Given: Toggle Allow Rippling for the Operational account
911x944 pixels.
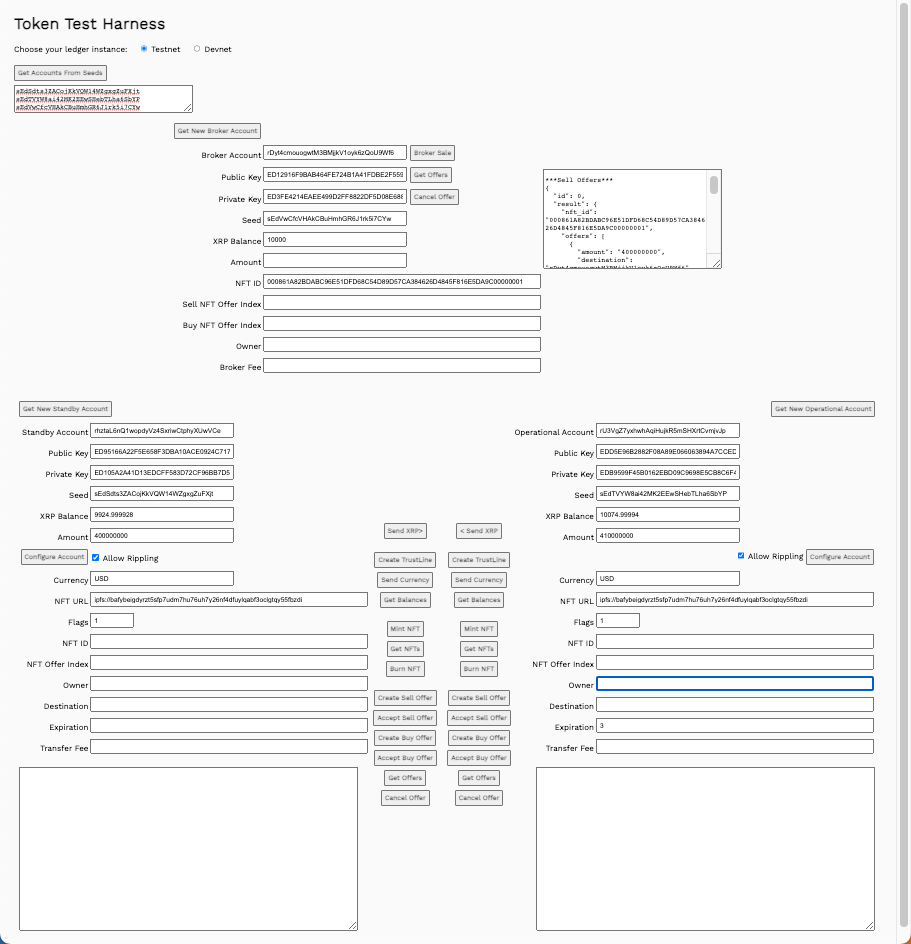Looking at the screenshot, I should click(x=741, y=556).
